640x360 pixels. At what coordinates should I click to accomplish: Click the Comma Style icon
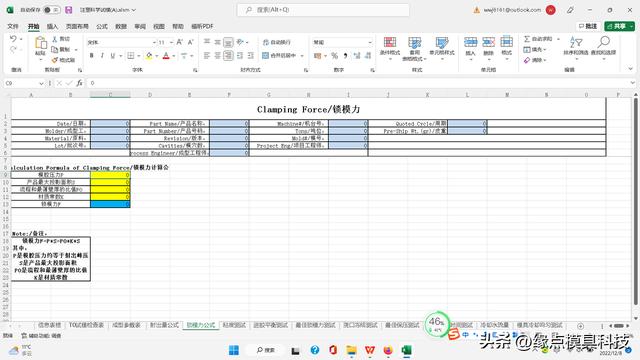345,56
